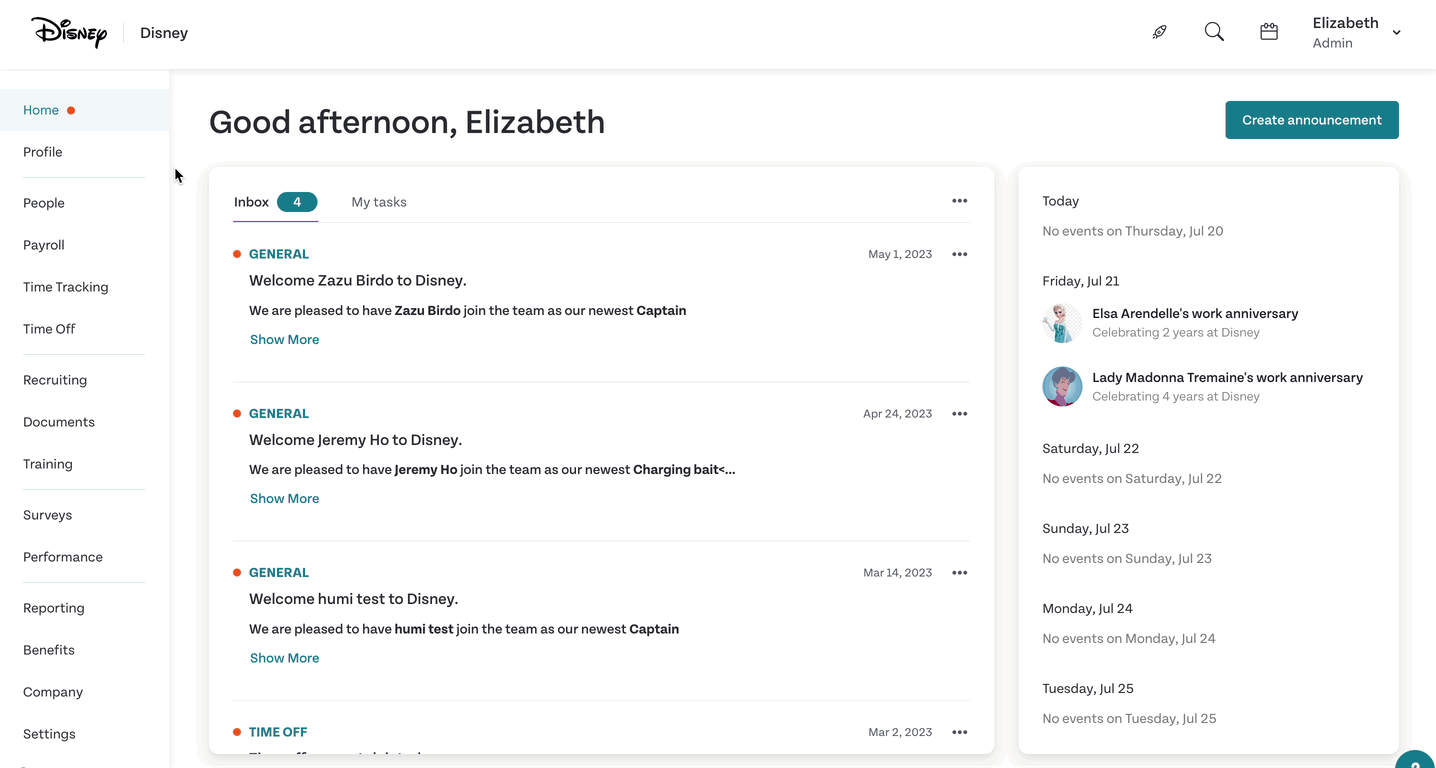Screen dimensions: 1436x768
Task: Select the Inbox tab
Action: pyautogui.click(x=275, y=202)
